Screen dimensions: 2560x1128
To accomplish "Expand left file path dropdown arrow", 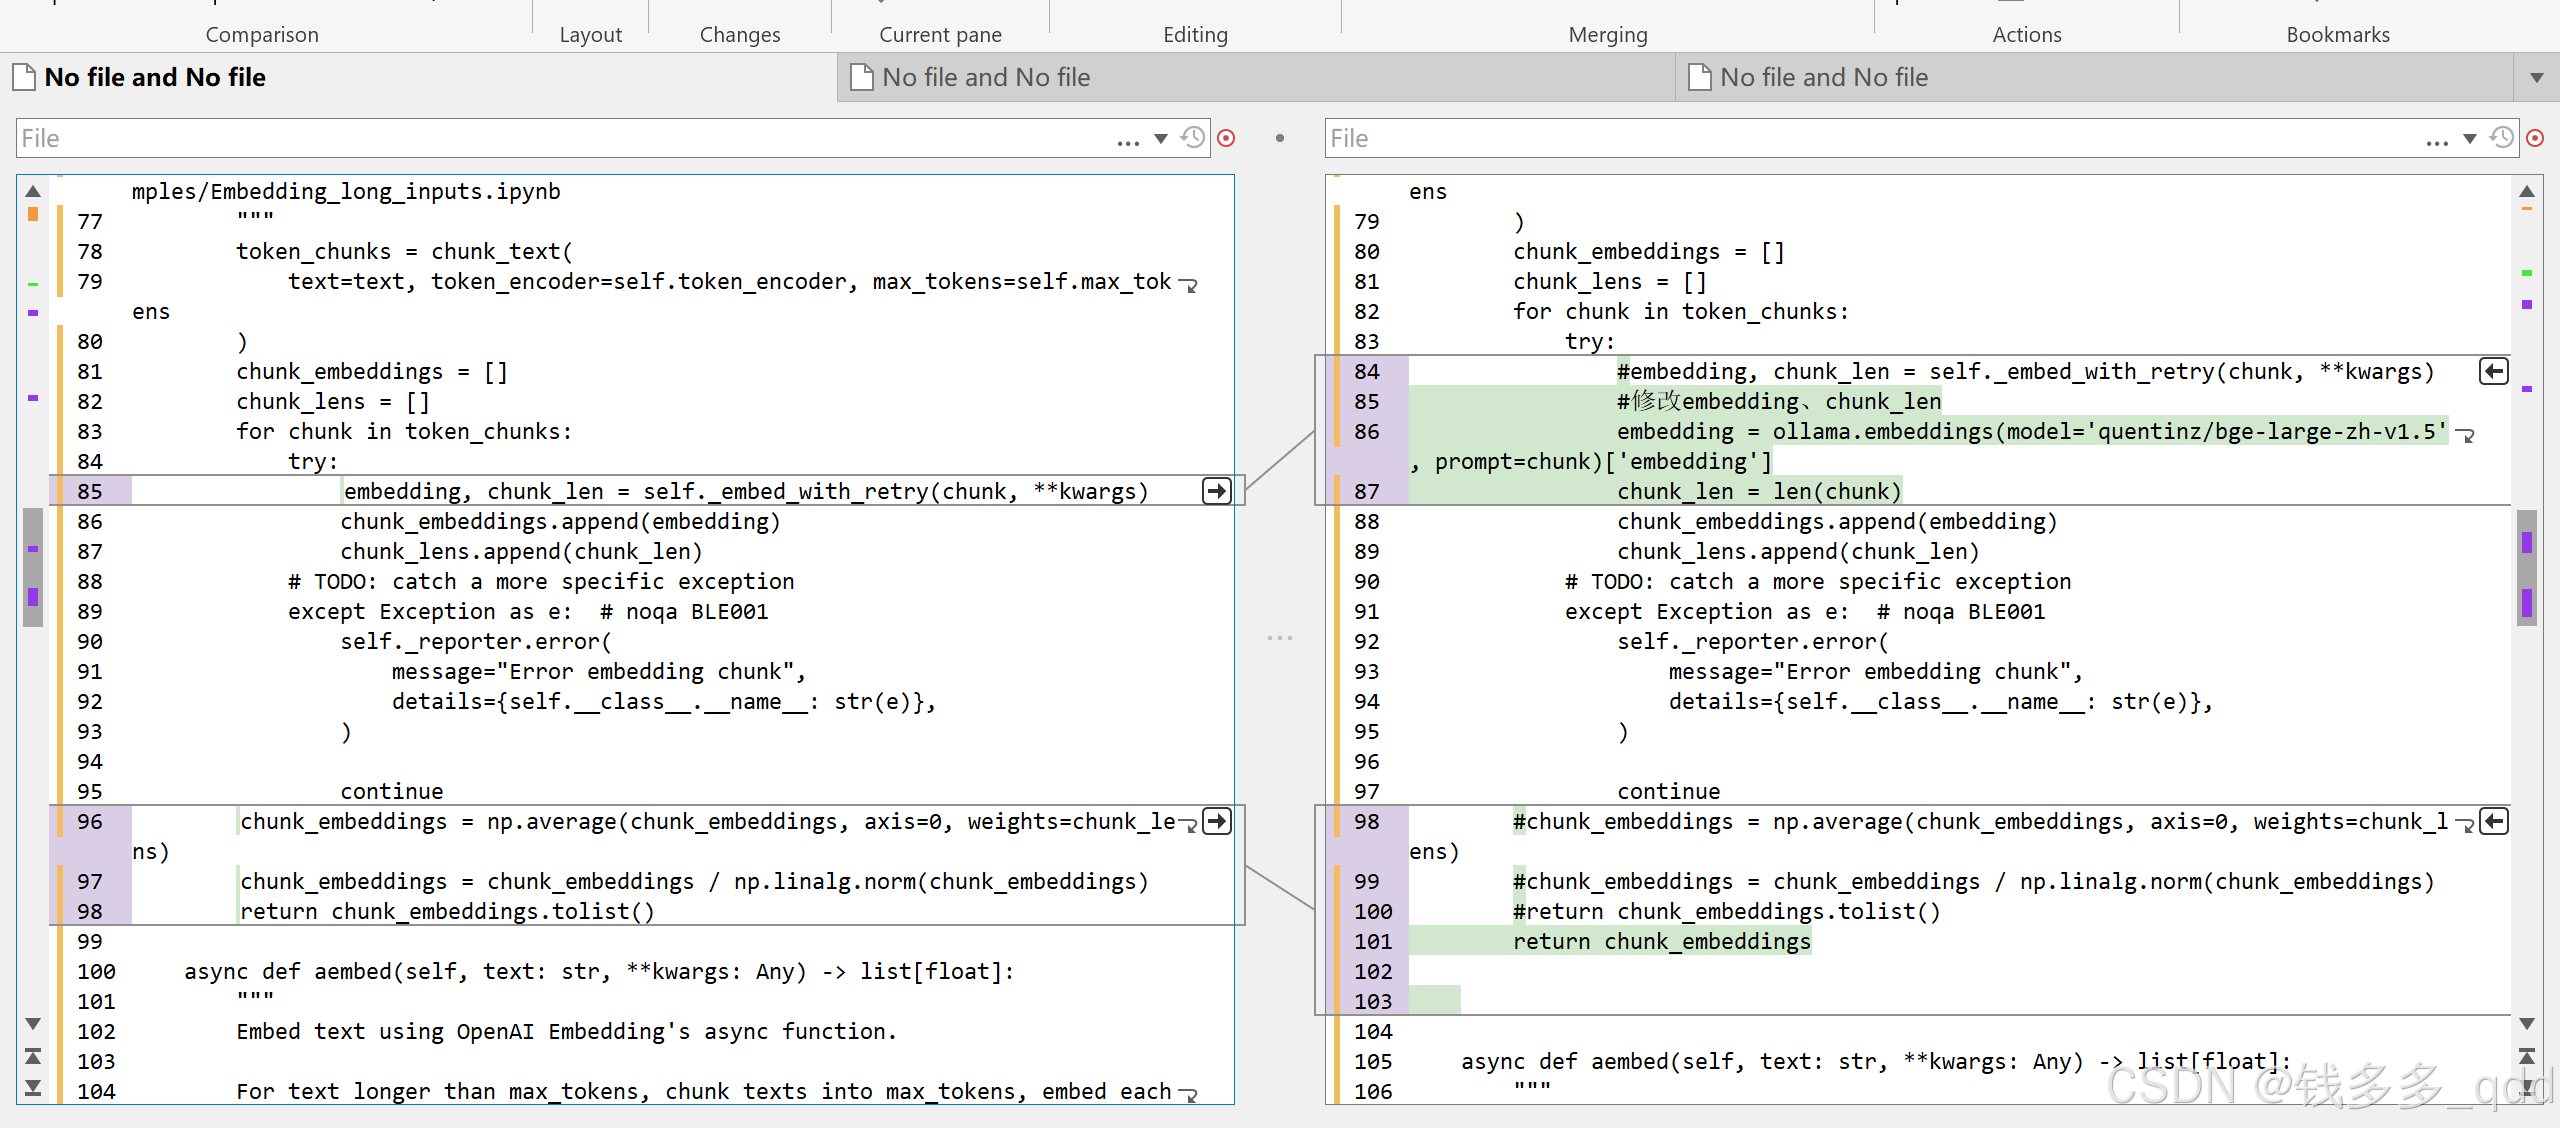I will tap(1161, 139).
